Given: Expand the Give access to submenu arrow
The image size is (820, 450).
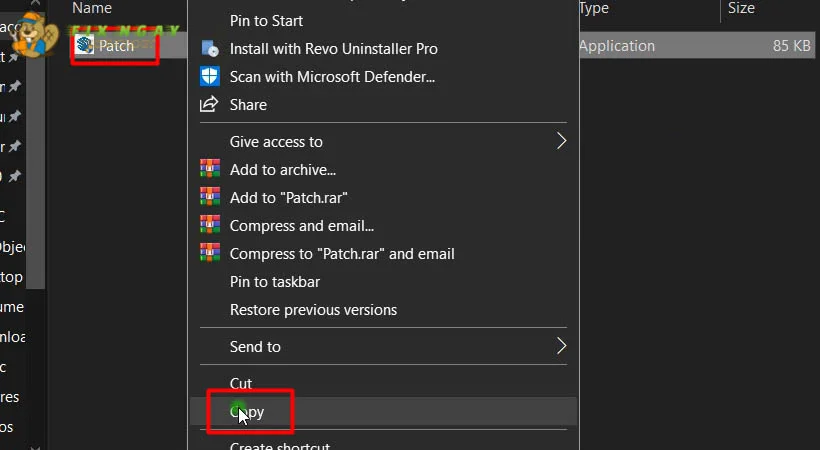Looking at the screenshot, I should coord(561,141).
